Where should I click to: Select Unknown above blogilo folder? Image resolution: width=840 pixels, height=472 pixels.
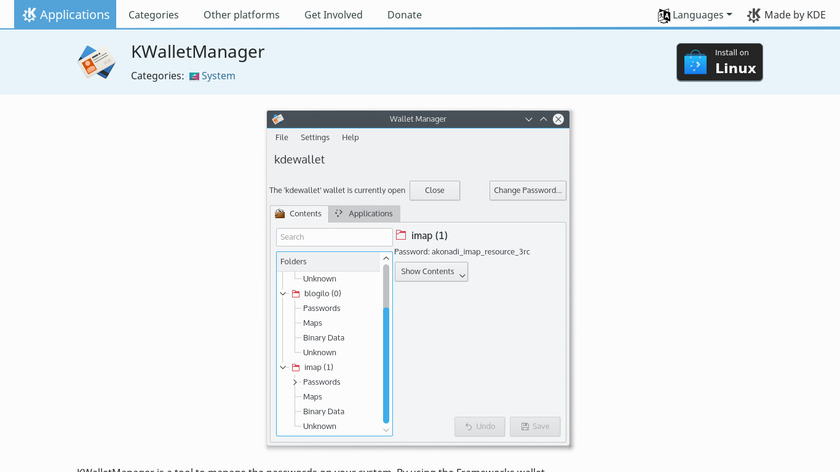319,279
